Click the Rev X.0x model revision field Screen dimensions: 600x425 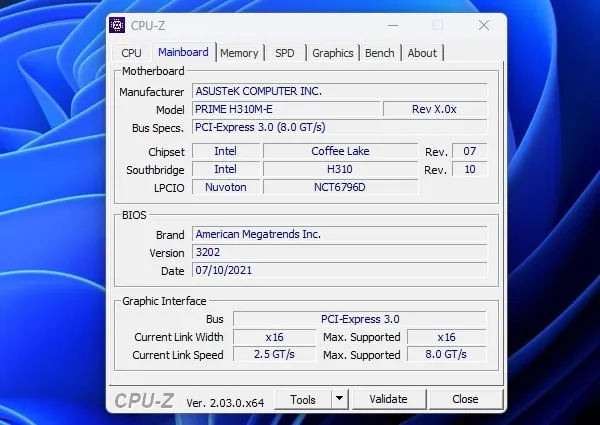(x=435, y=109)
